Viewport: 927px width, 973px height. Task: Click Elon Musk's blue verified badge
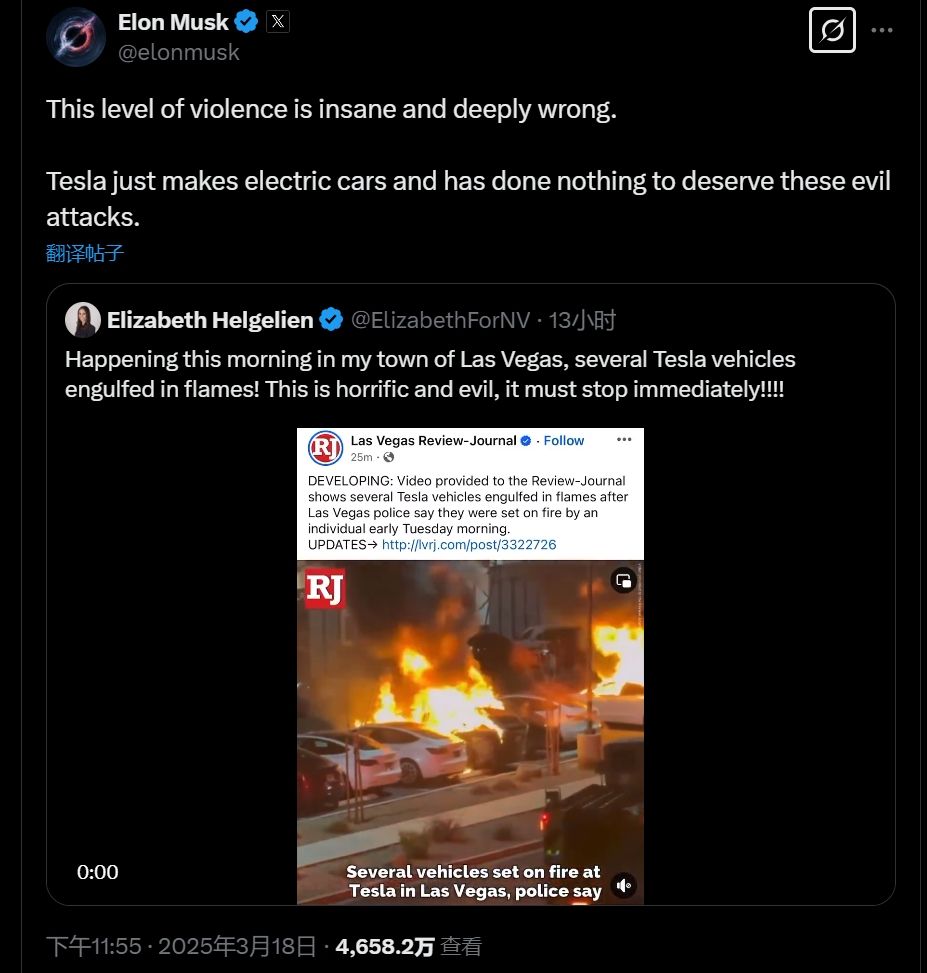click(247, 22)
